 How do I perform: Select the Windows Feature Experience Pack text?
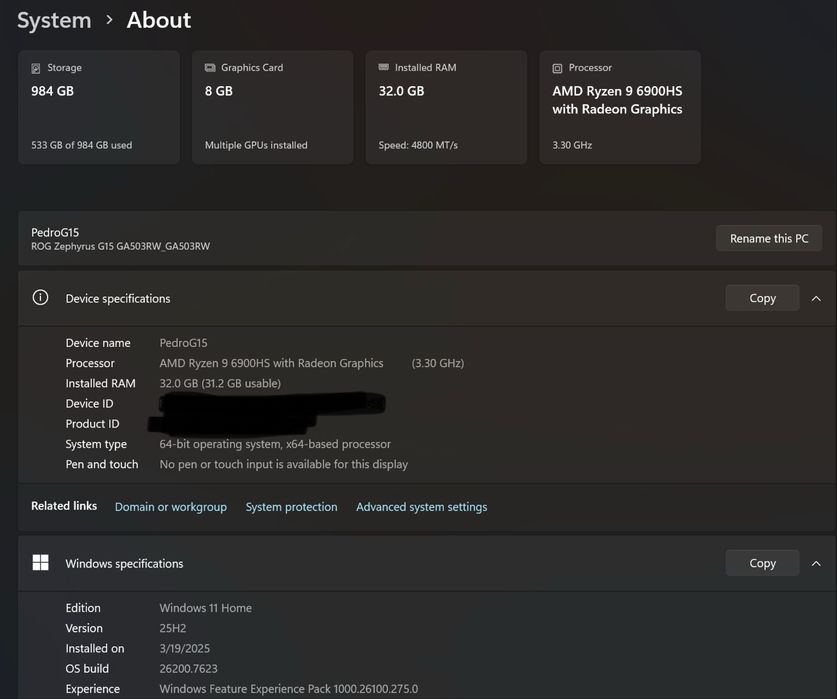289,689
